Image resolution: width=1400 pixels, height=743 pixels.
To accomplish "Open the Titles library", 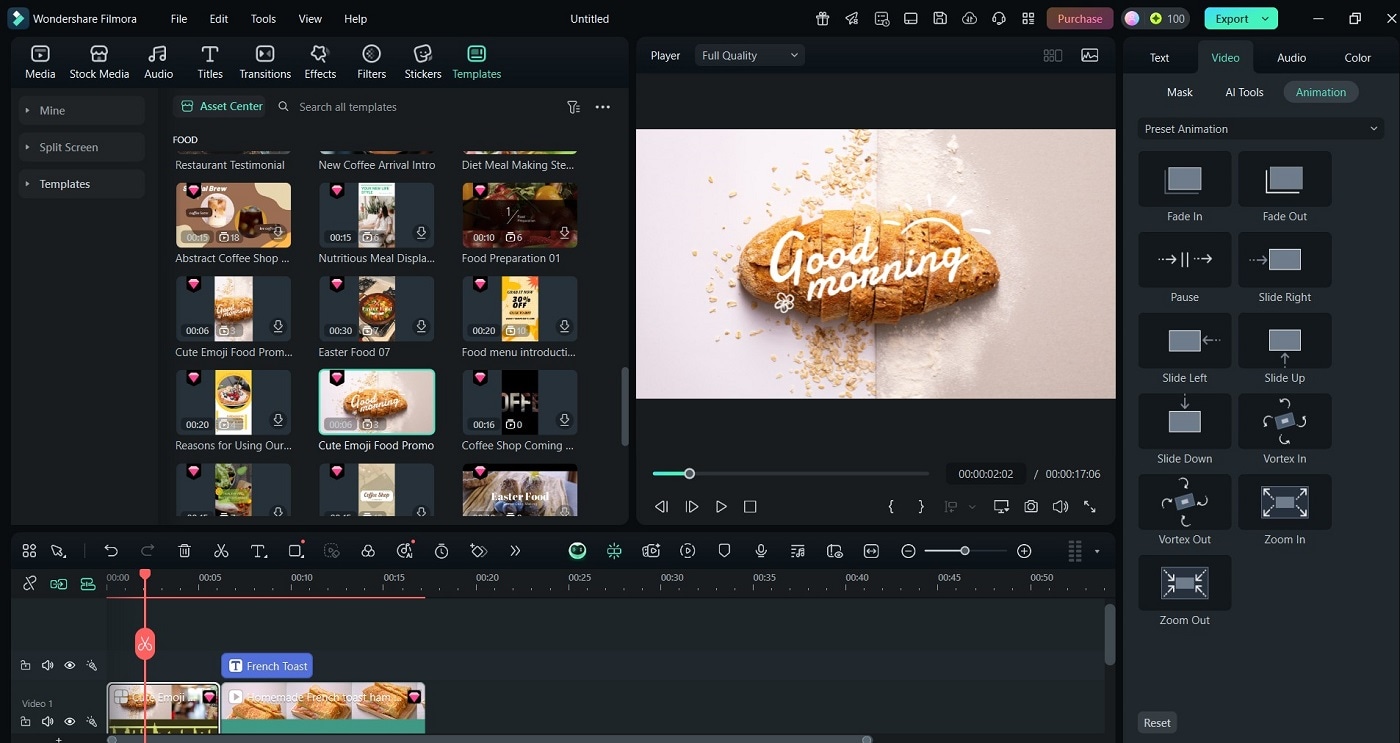I will coord(210,62).
